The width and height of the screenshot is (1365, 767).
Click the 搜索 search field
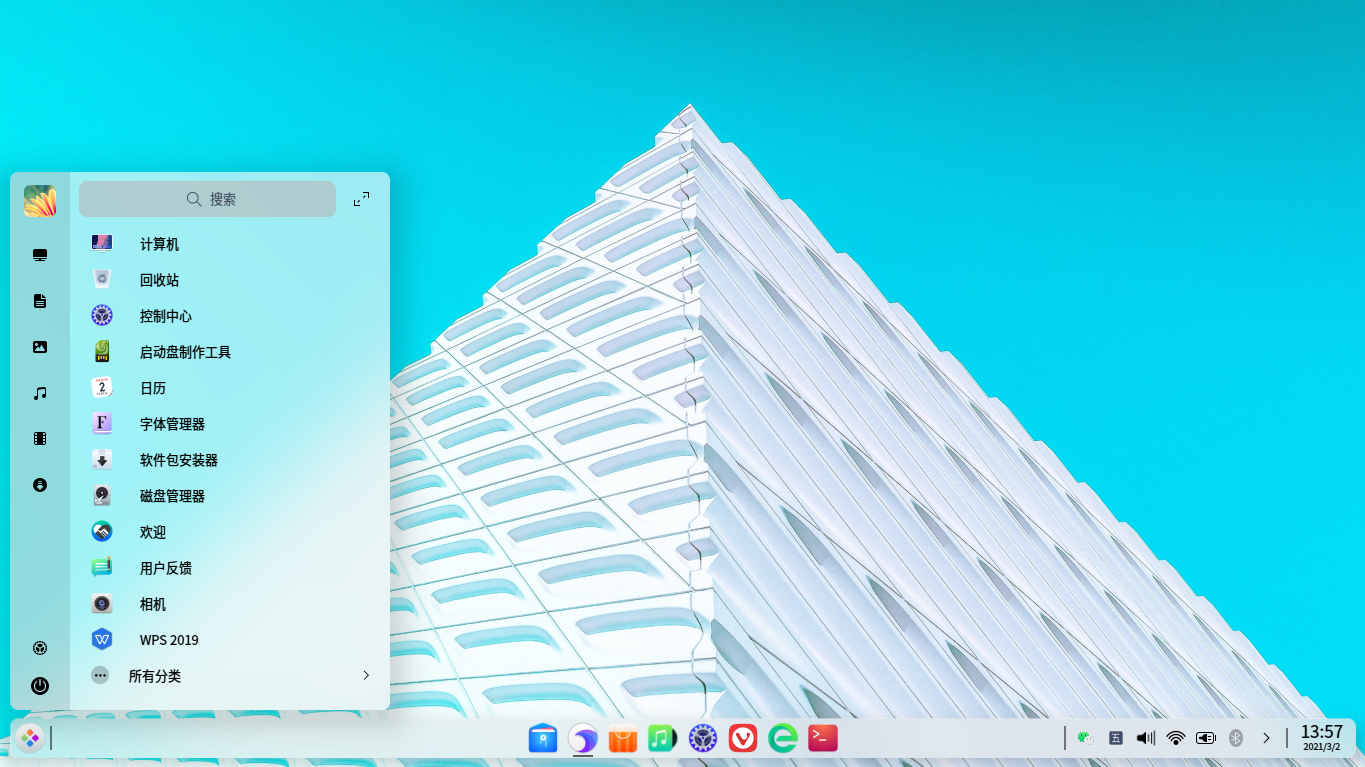207,199
